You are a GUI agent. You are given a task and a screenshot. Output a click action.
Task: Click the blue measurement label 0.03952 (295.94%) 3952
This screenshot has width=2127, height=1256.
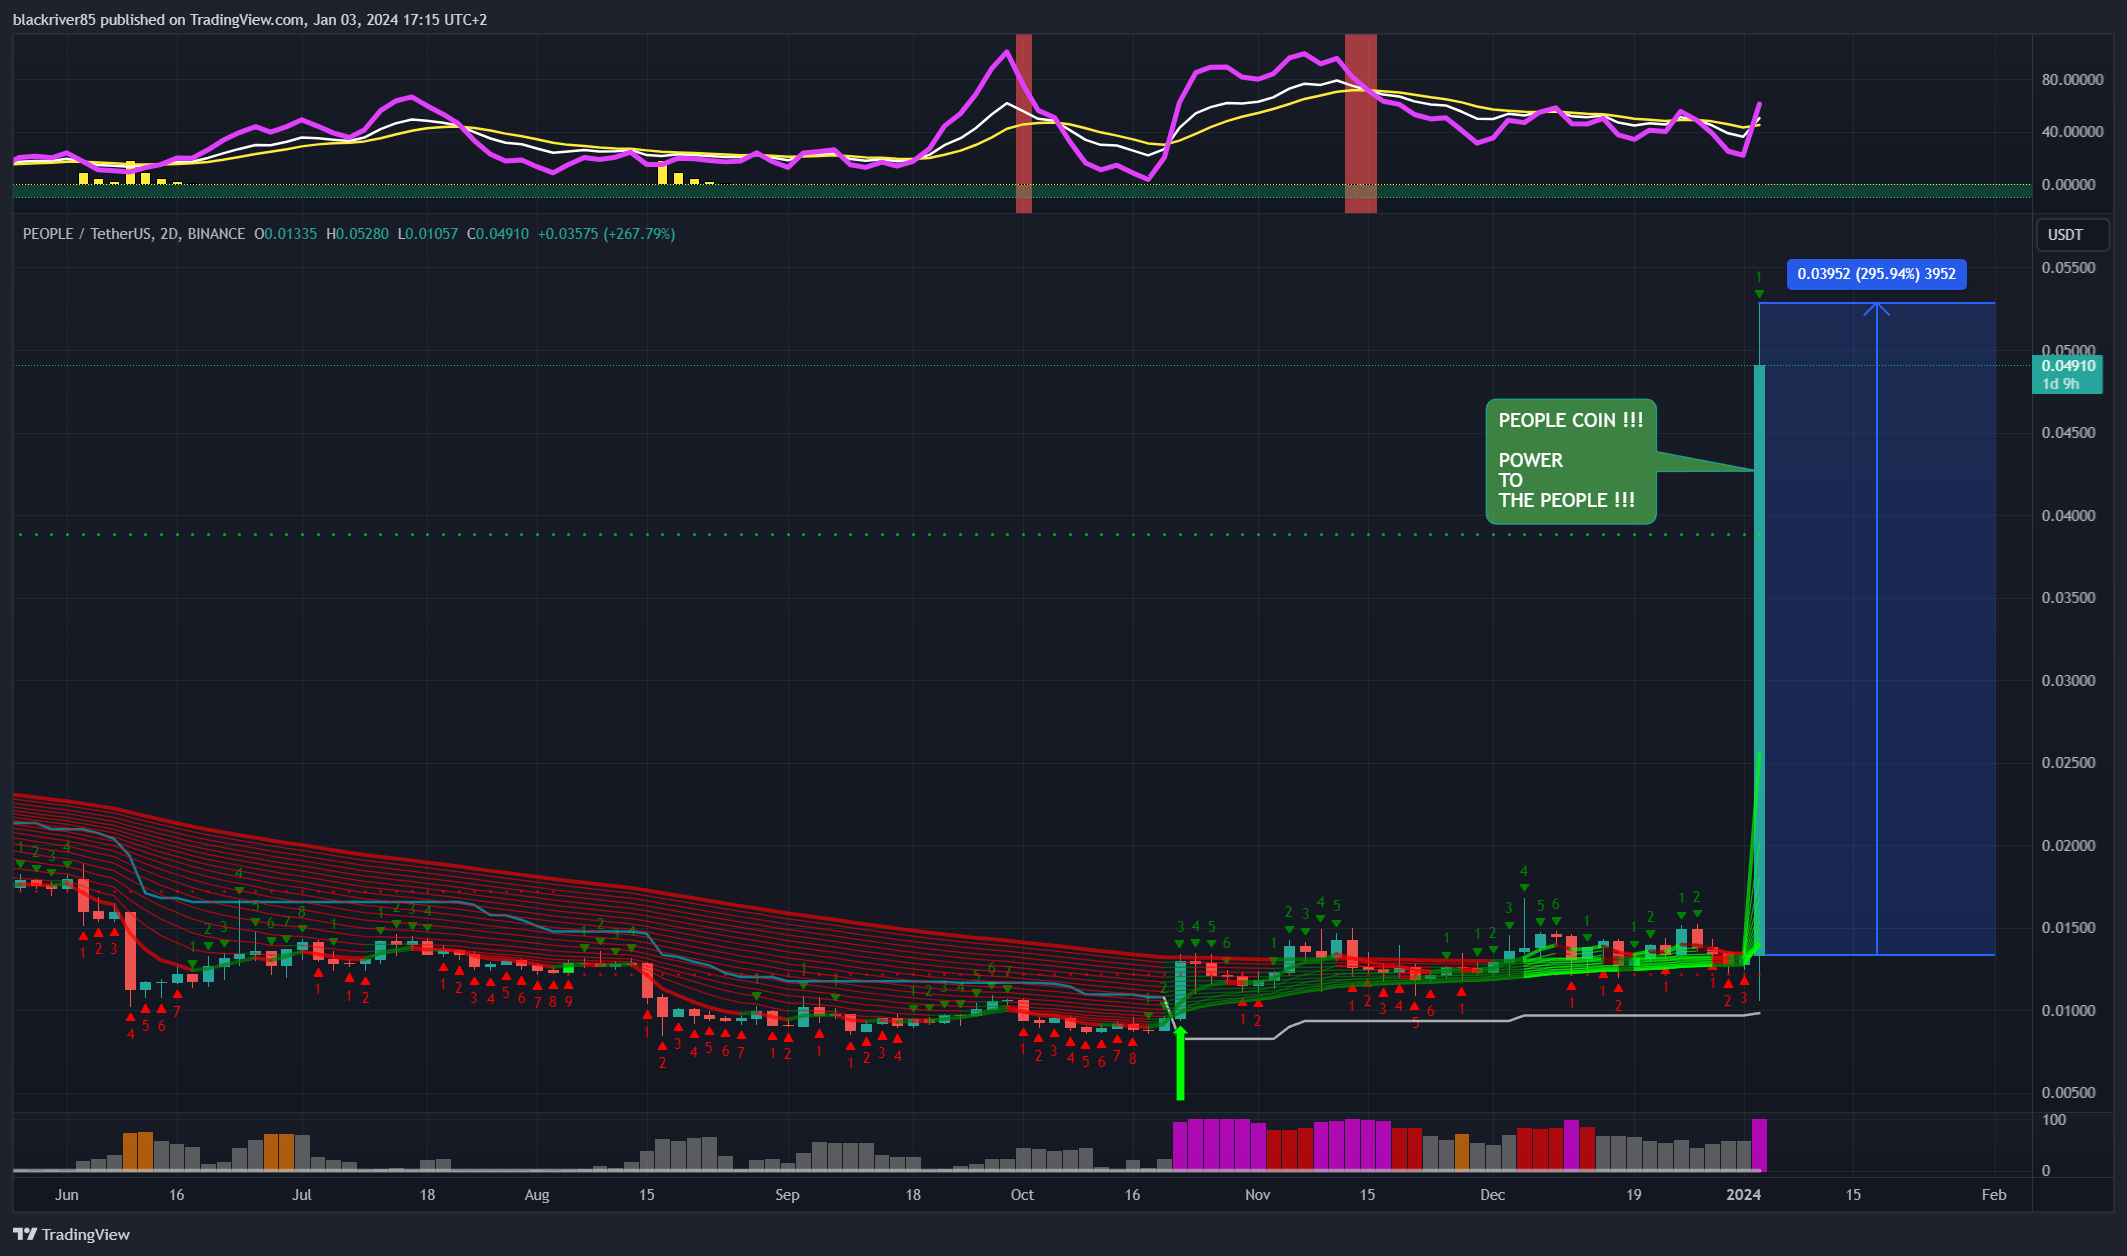tap(1876, 274)
